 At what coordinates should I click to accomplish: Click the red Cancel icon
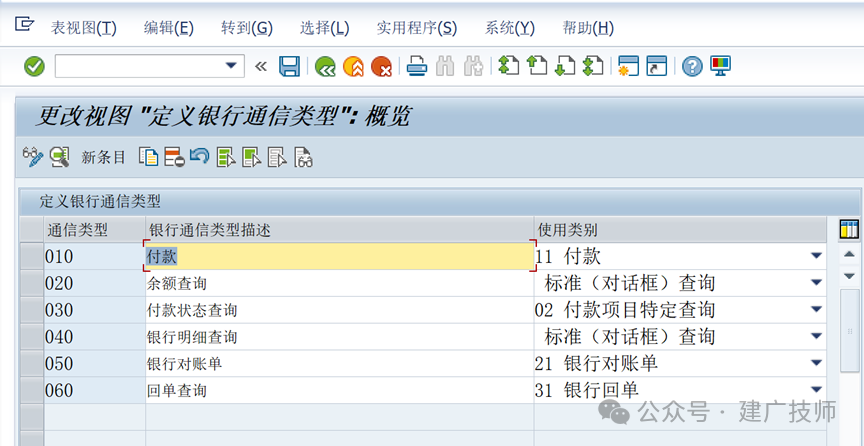[381, 67]
